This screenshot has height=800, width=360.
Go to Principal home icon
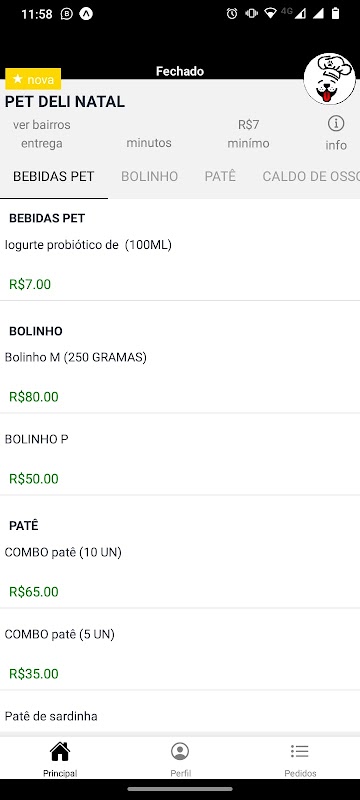[x=60, y=752]
